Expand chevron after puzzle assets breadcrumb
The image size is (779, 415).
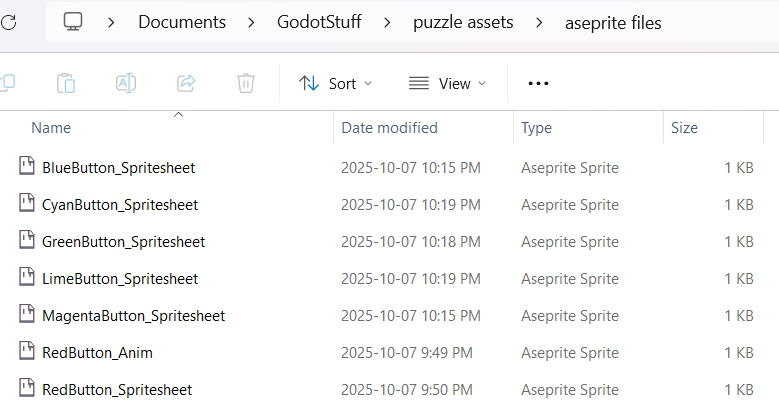click(x=540, y=22)
